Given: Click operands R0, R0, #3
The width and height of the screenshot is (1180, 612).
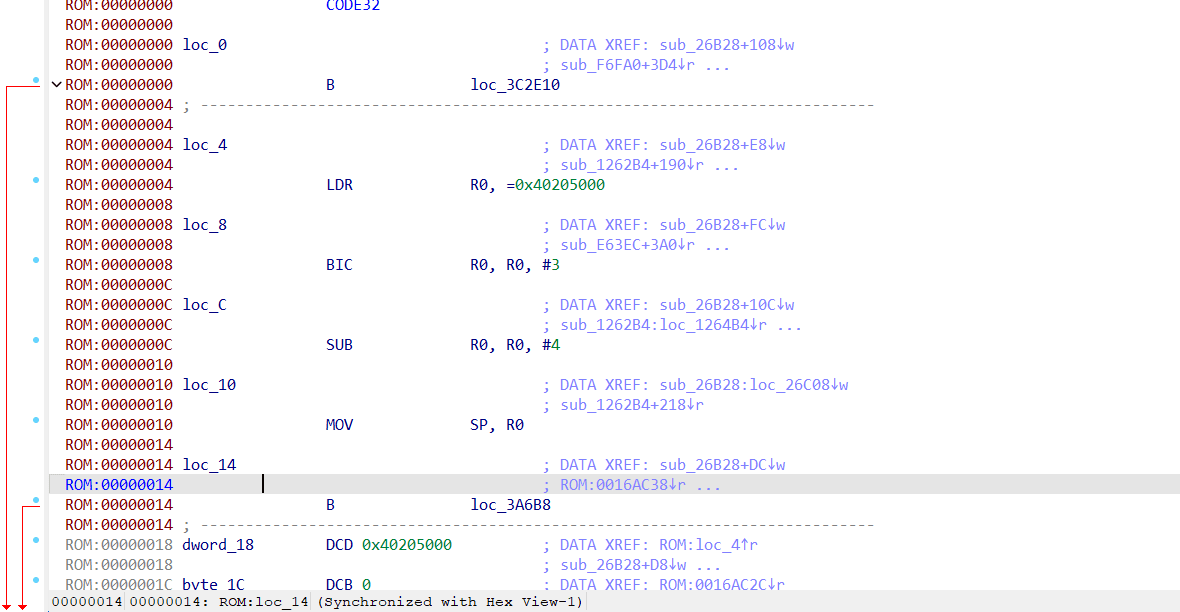Looking at the screenshot, I should click(515, 265).
